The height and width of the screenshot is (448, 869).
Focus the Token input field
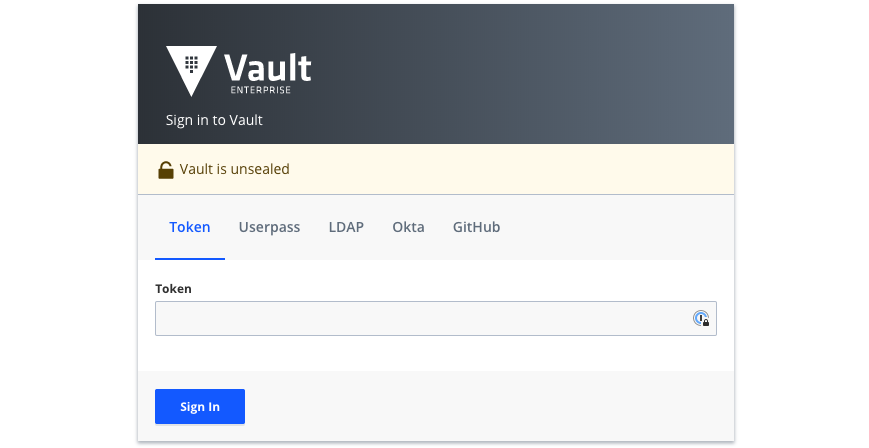coord(420,319)
